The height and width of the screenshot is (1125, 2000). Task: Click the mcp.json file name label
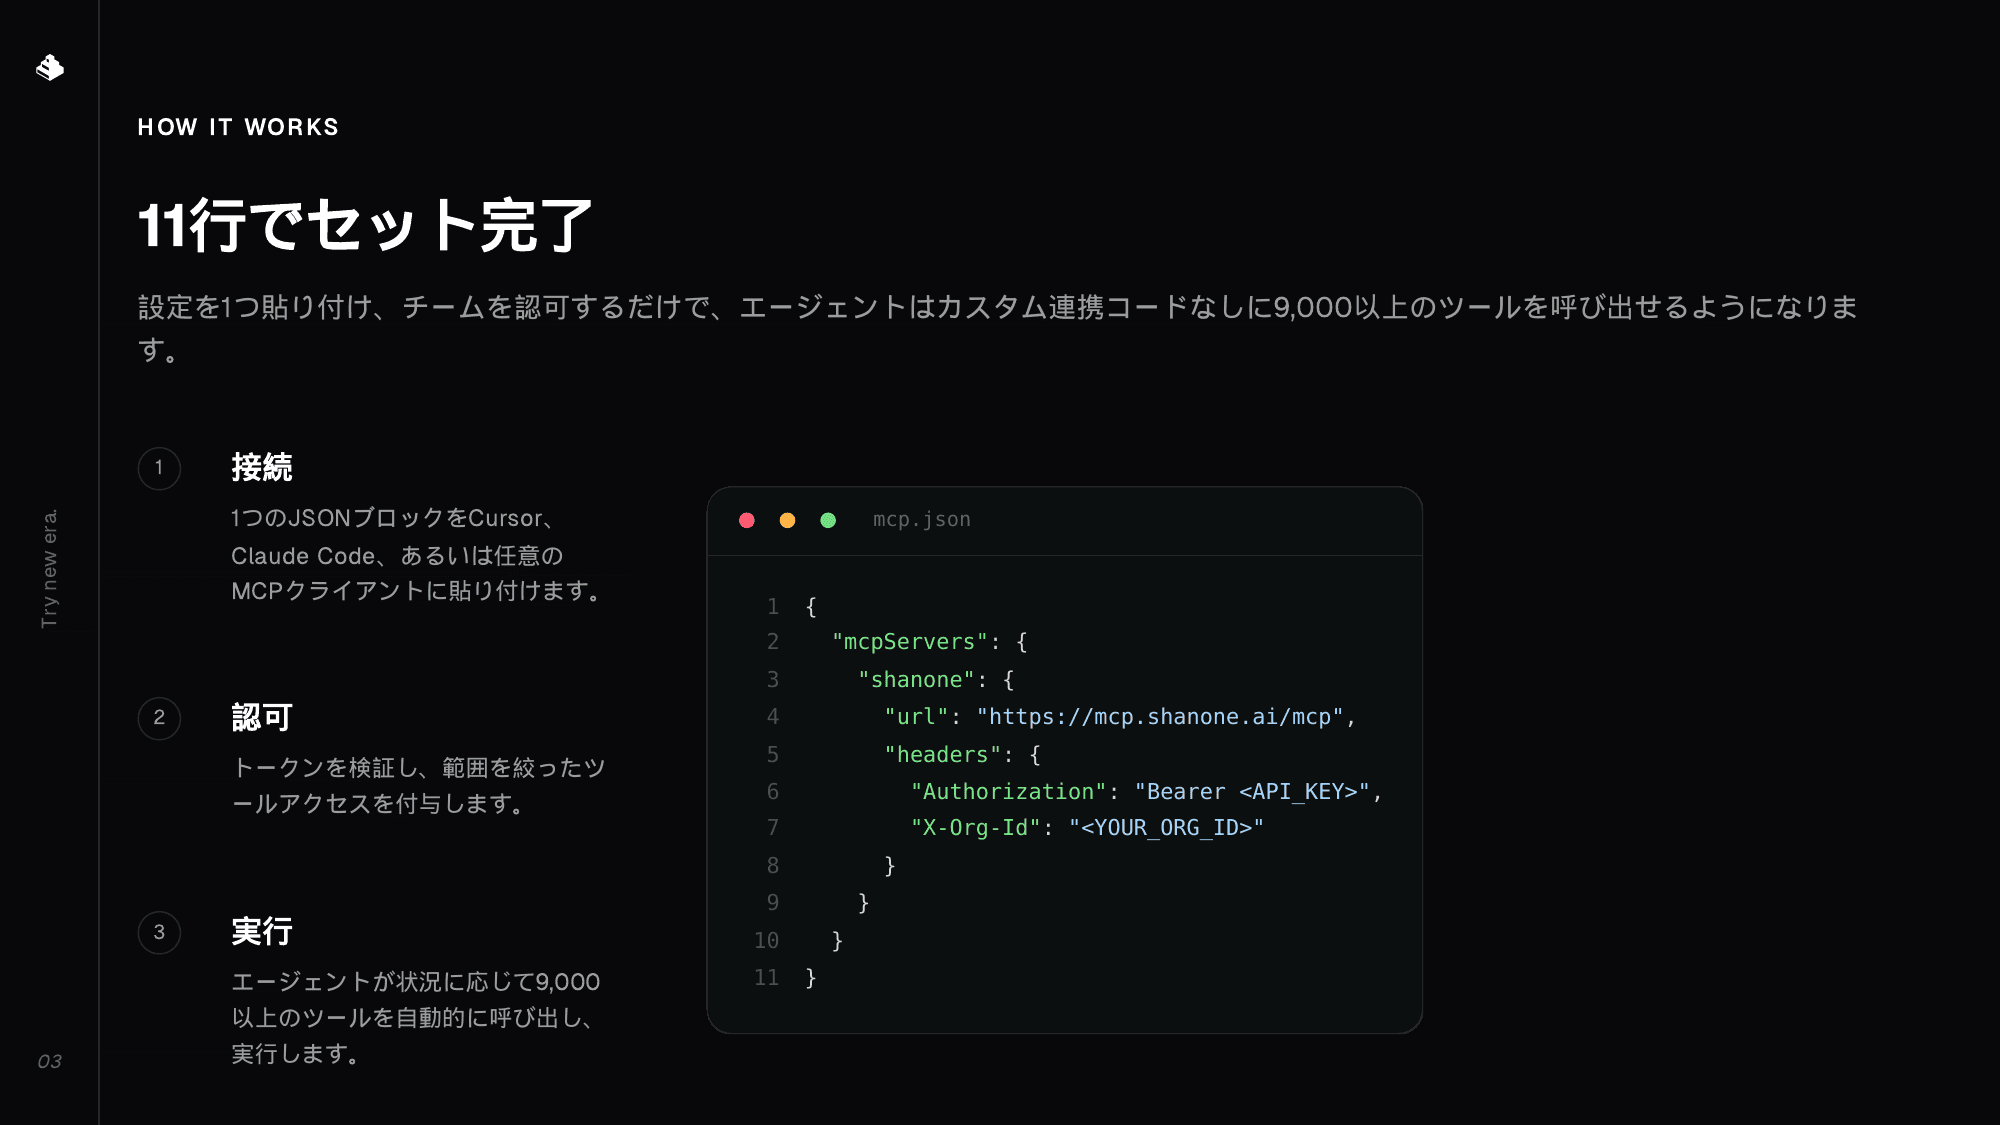[922, 520]
